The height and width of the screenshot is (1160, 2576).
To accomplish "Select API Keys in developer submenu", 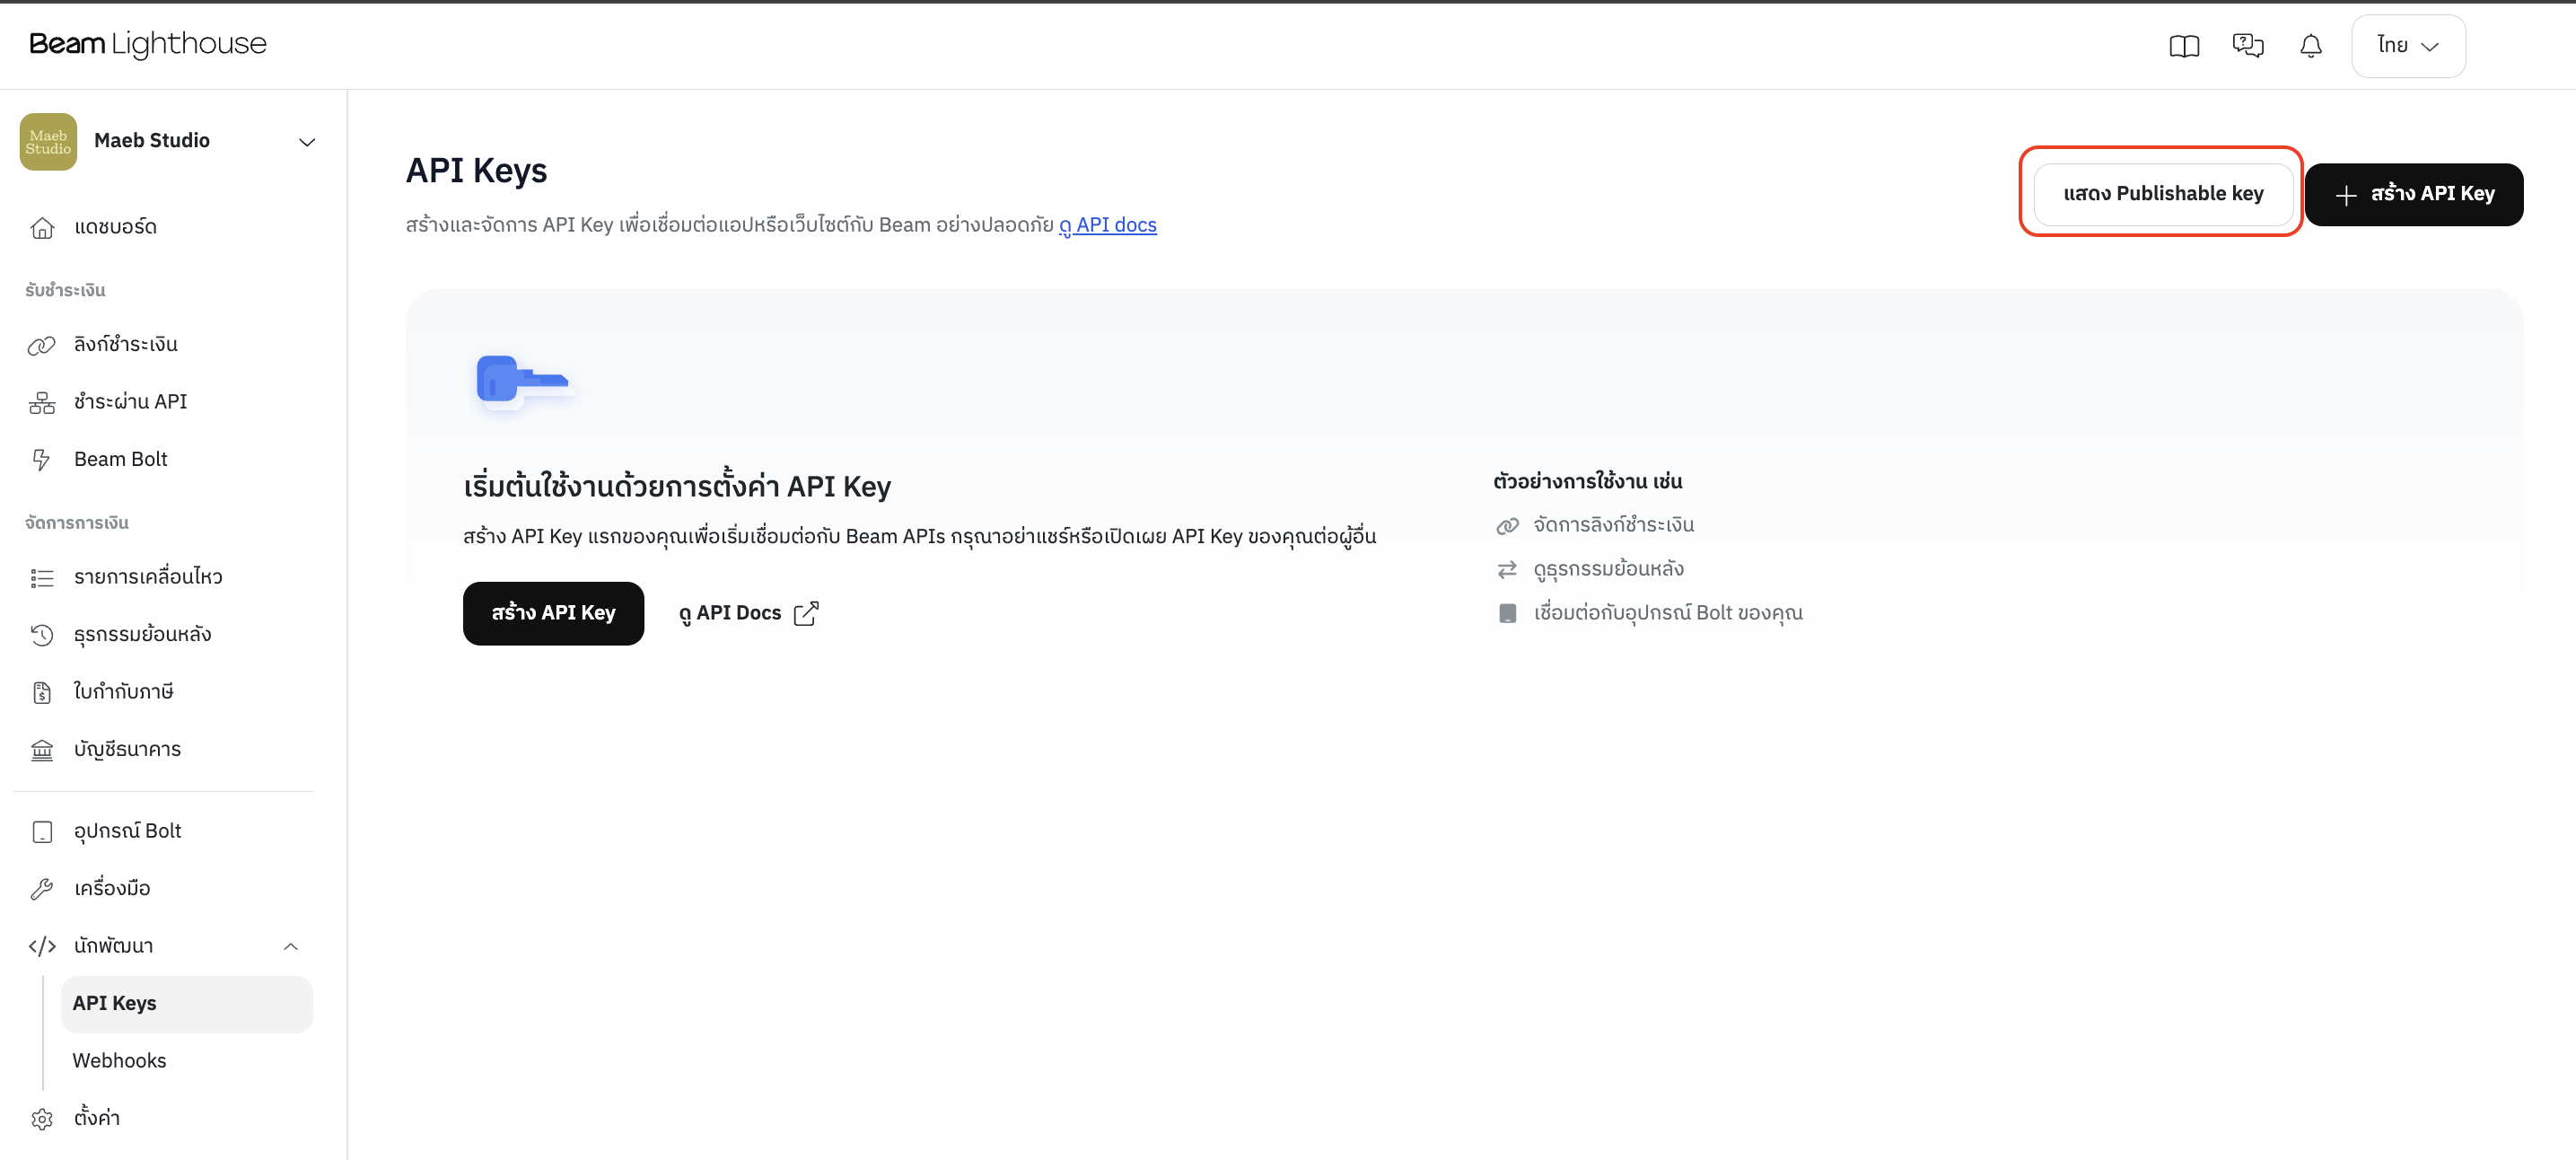I will [x=187, y=1004].
